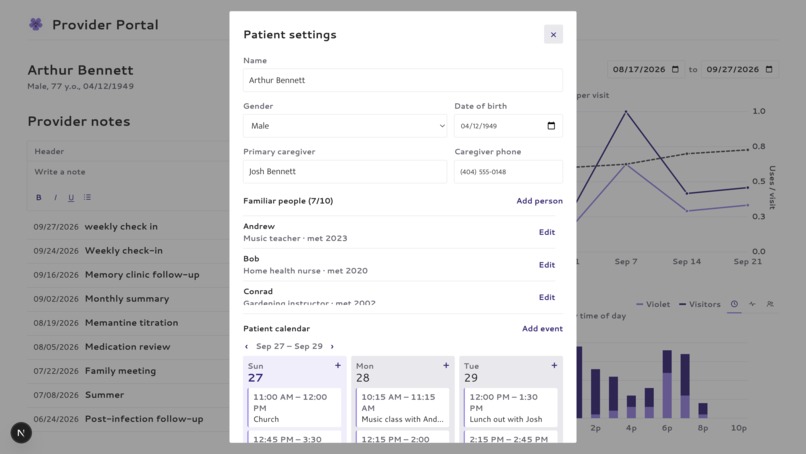Open Church event on Sunday
Viewport: 806px width, 454px height.
(295, 408)
